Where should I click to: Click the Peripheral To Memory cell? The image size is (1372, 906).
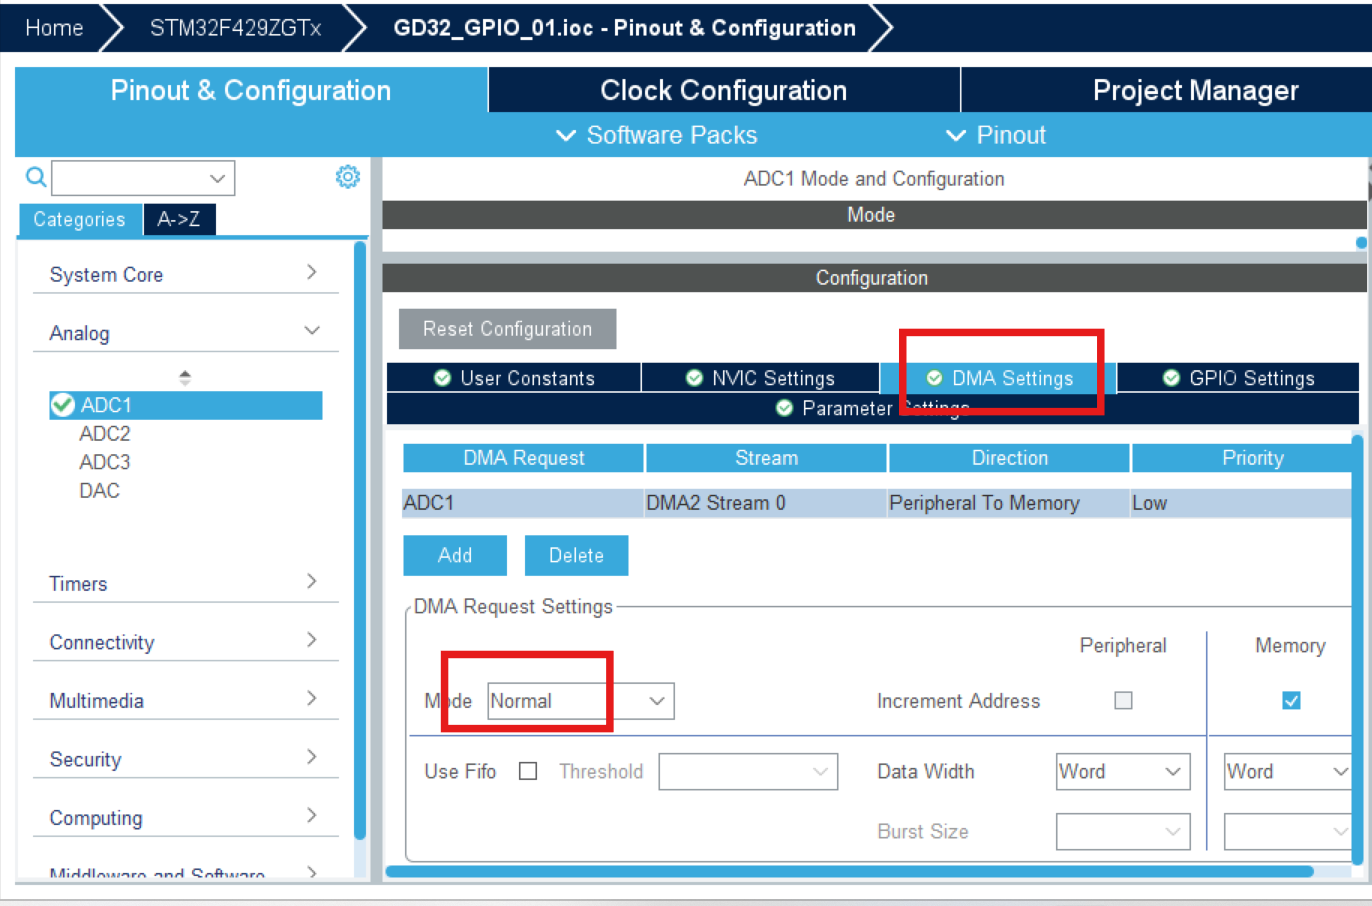tap(1009, 503)
